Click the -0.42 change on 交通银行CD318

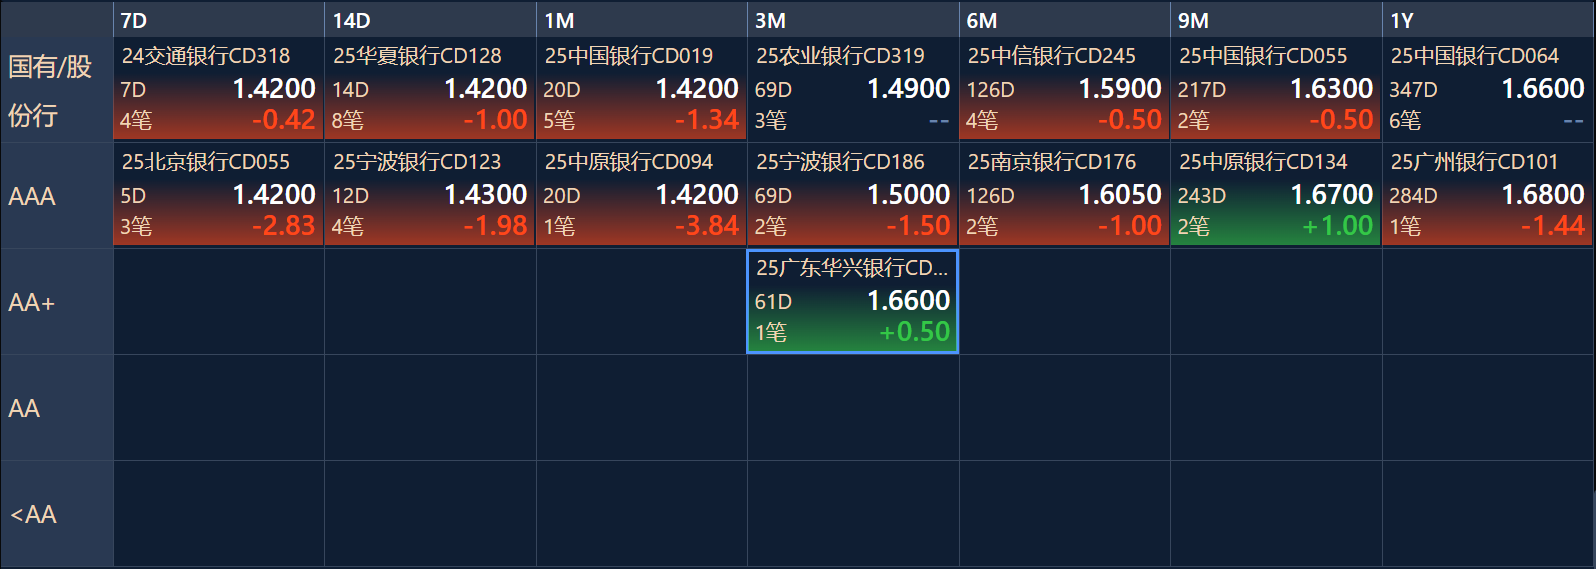284,120
